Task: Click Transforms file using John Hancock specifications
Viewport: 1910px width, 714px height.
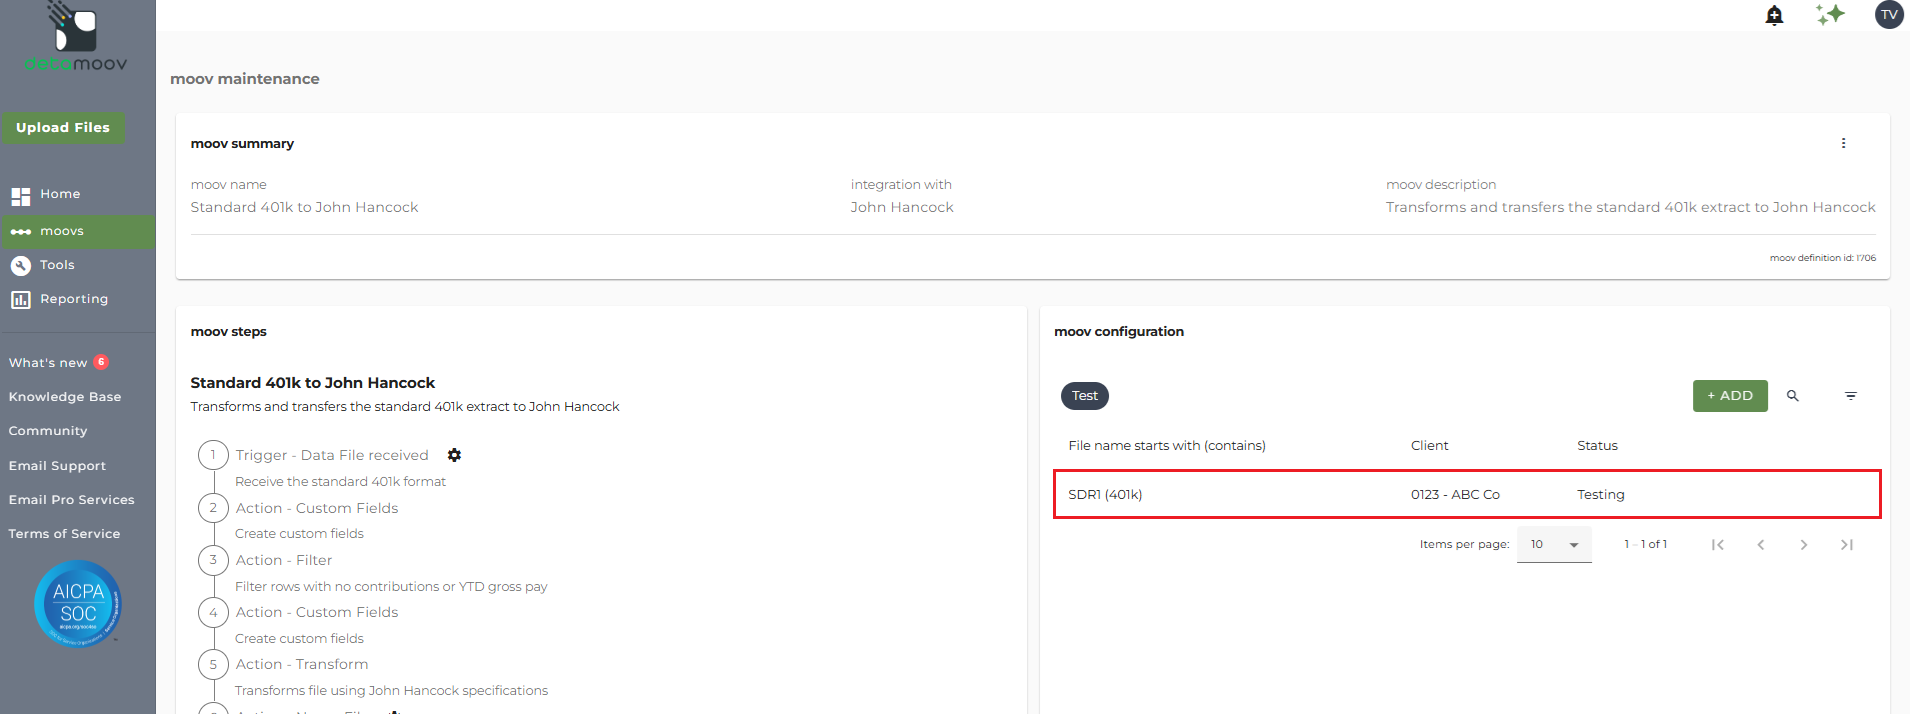Action: [x=391, y=691]
